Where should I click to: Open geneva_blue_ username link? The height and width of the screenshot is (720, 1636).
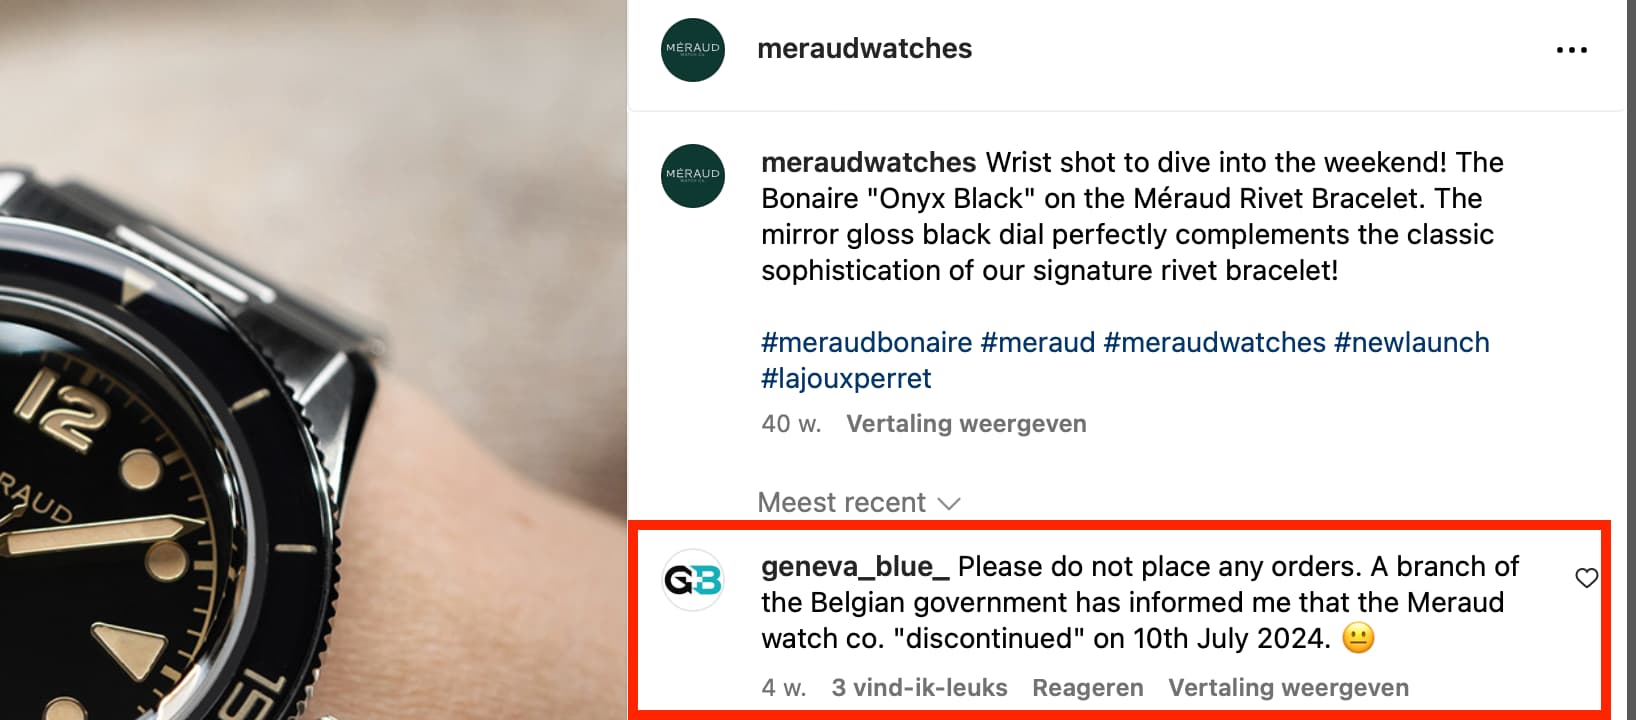pos(855,566)
